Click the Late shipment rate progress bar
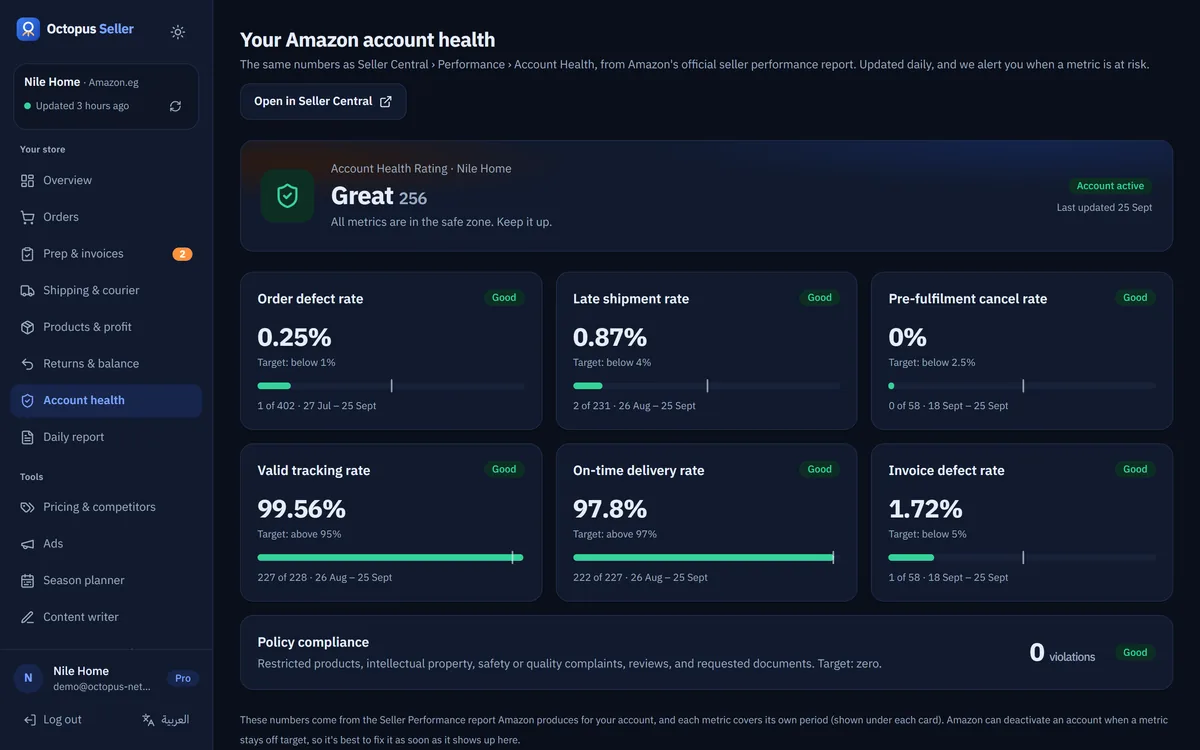 [x=706, y=386]
